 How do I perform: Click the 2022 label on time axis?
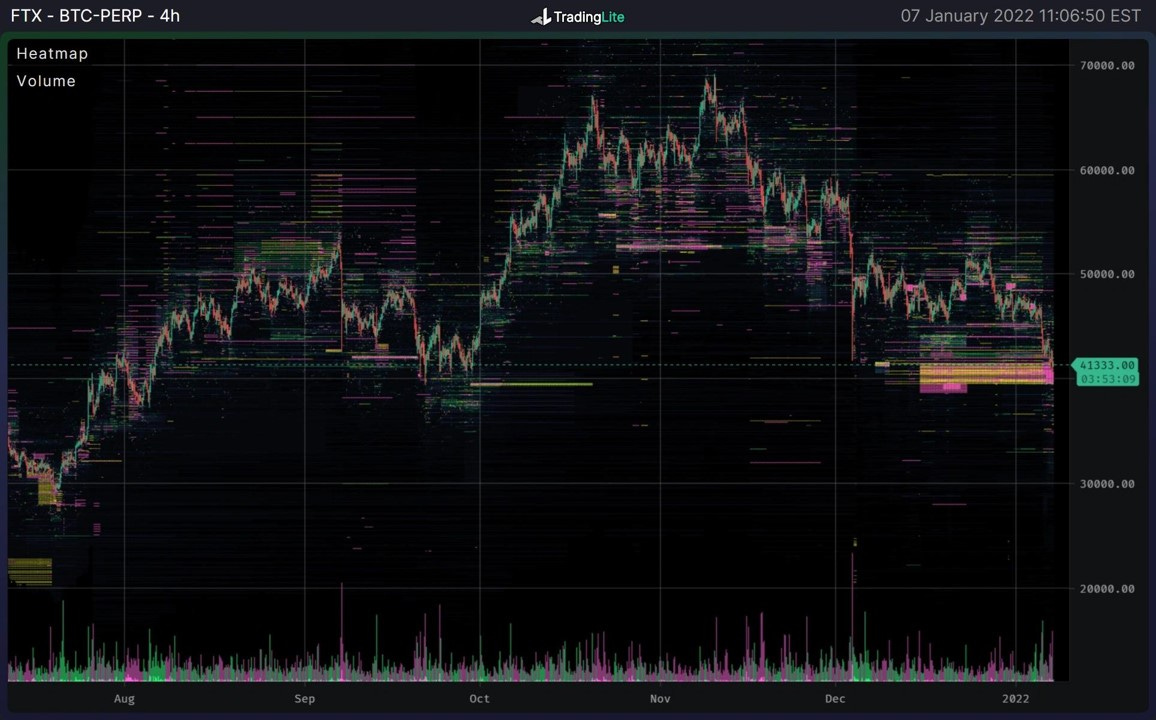(x=1015, y=699)
